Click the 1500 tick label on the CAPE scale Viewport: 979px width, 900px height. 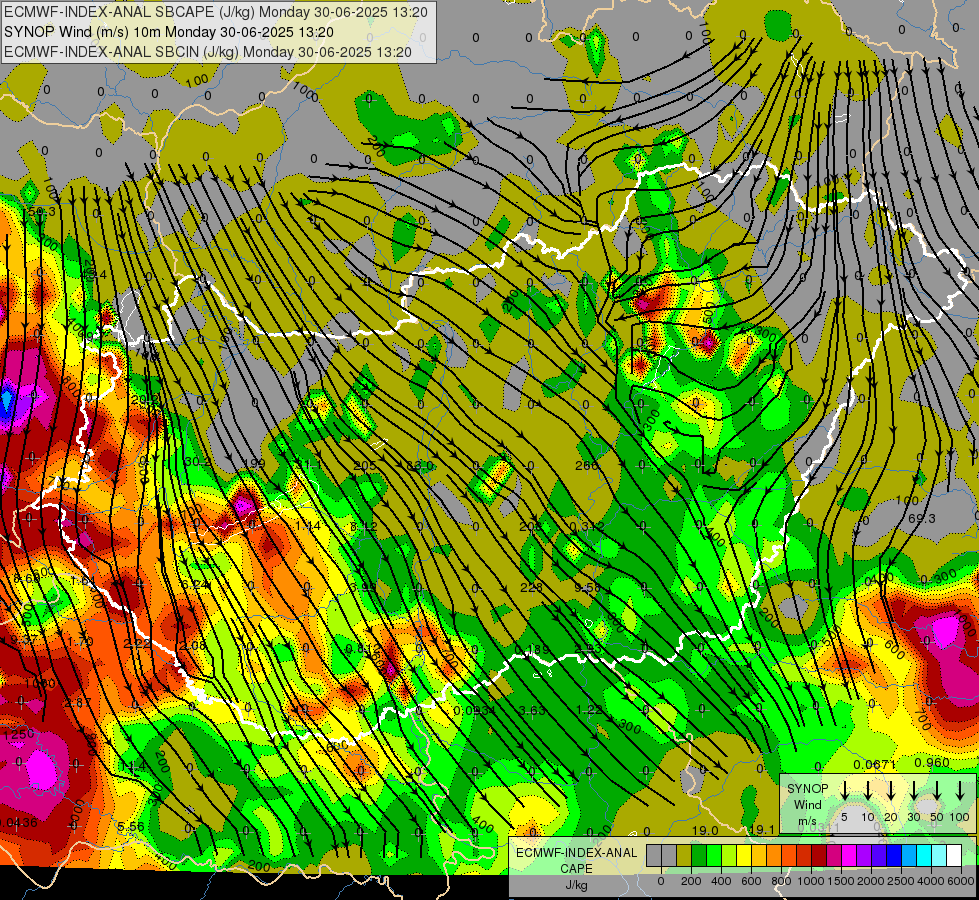tap(841, 881)
